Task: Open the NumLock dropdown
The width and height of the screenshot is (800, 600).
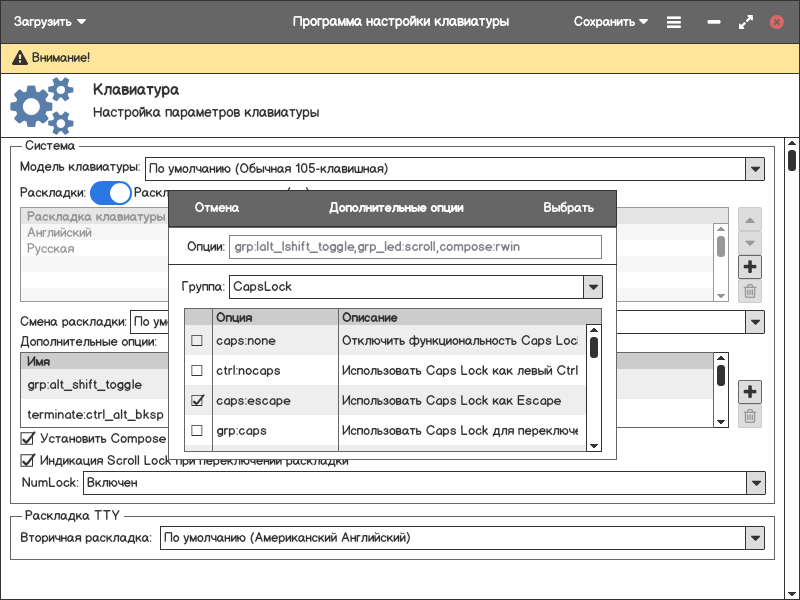Action: coord(755,483)
